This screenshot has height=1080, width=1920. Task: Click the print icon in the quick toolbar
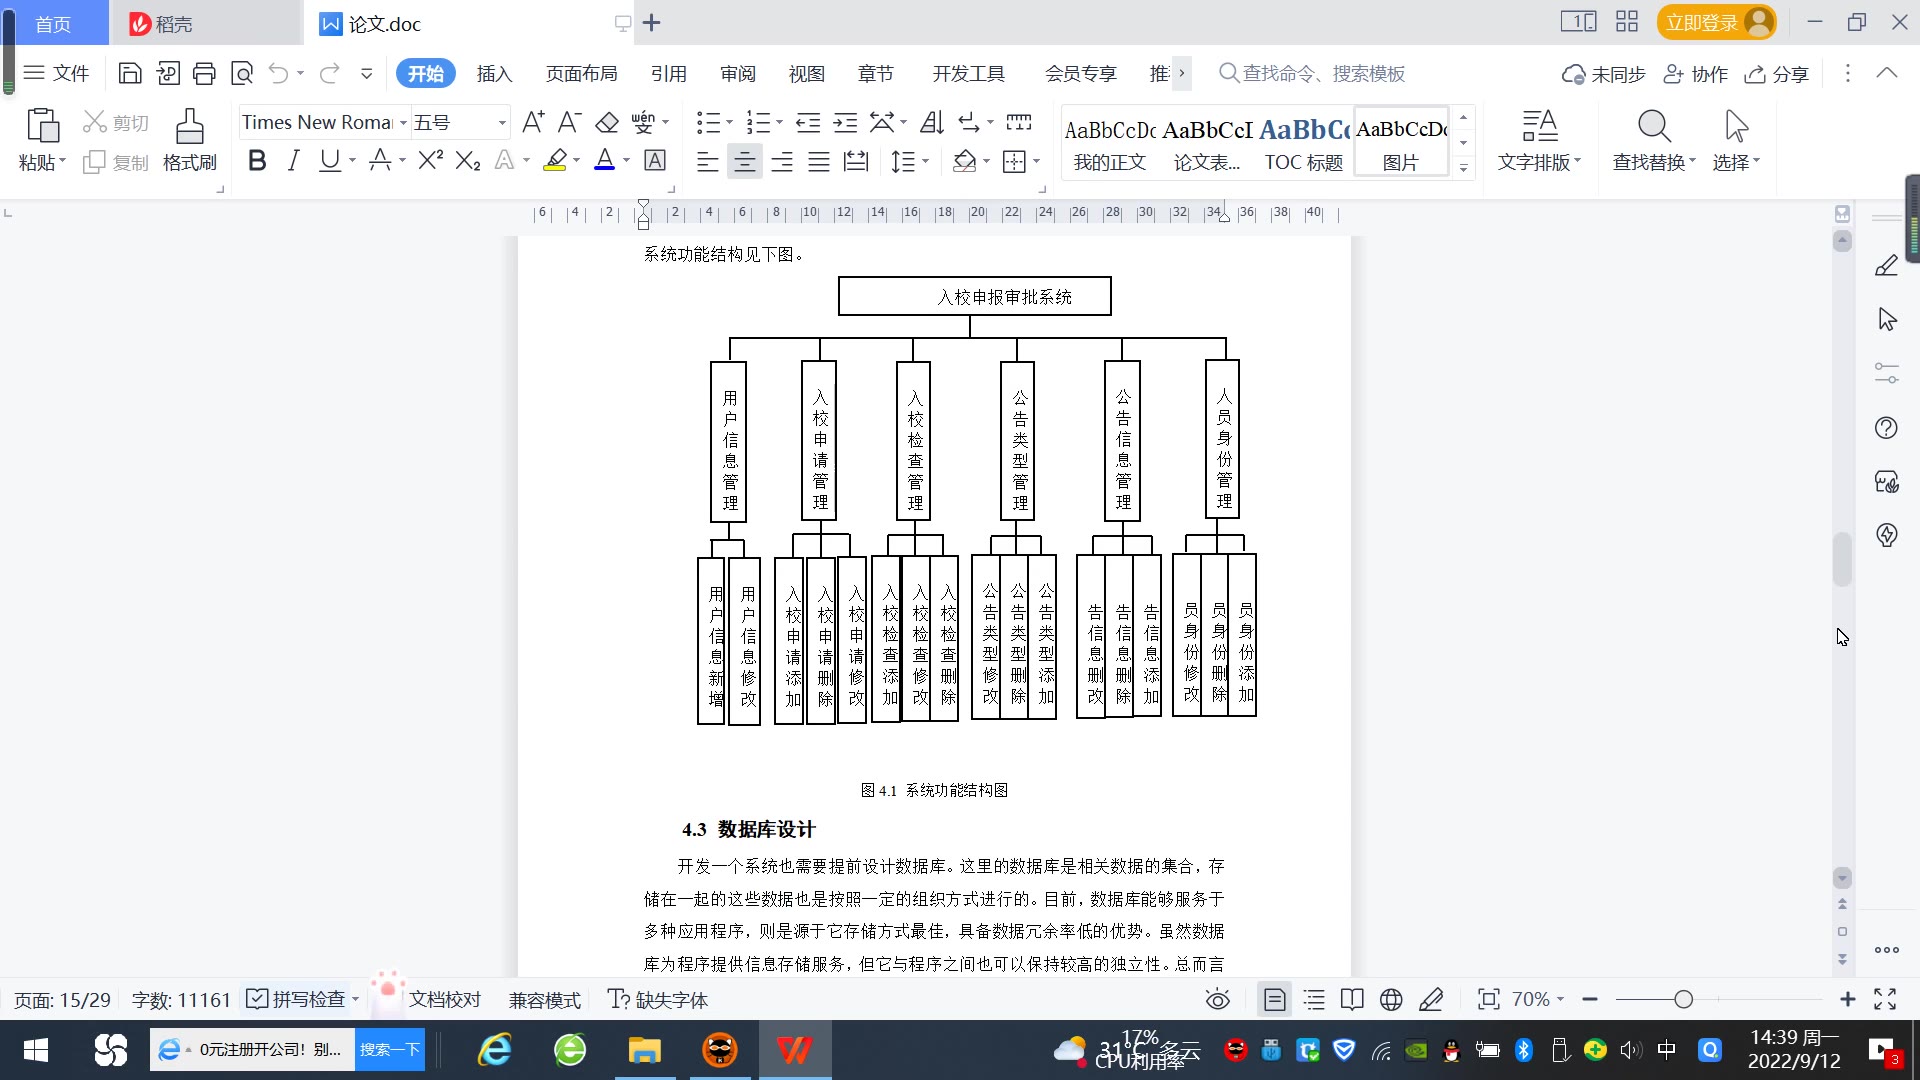click(204, 73)
